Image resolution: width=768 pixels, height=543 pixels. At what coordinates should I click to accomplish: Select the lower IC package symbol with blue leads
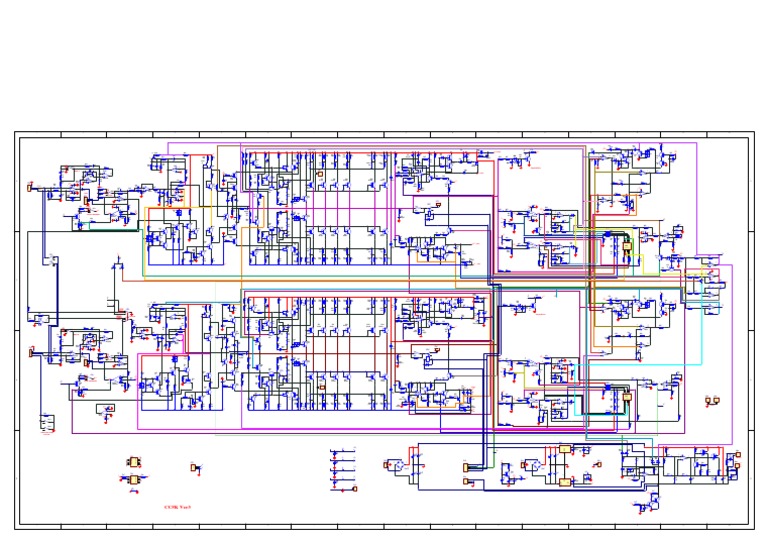pos(133,480)
